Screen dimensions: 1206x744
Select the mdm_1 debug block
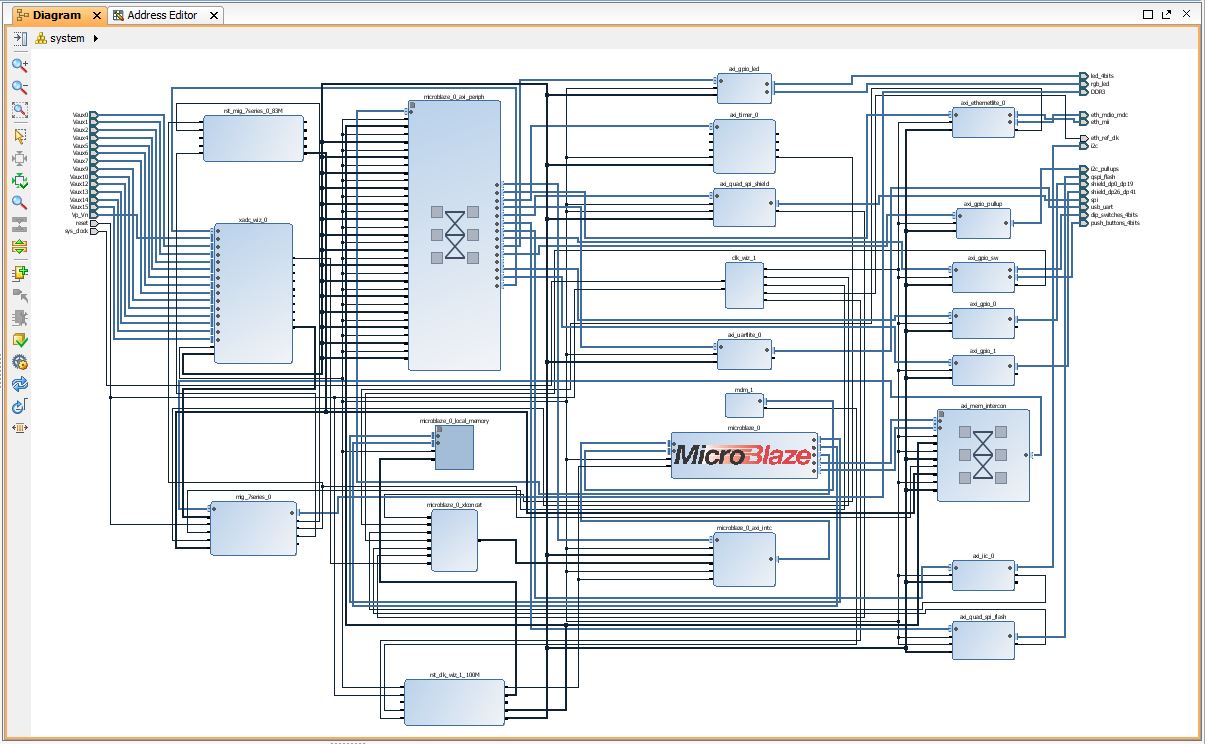744,405
